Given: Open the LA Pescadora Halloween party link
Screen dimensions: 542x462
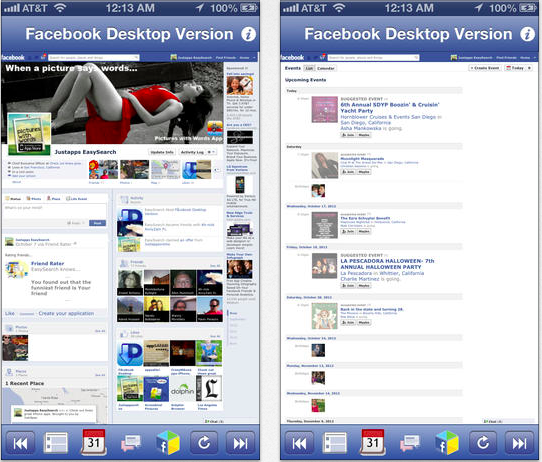Looking at the screenshot, I should pyautogui.click(x=387, y=264).
